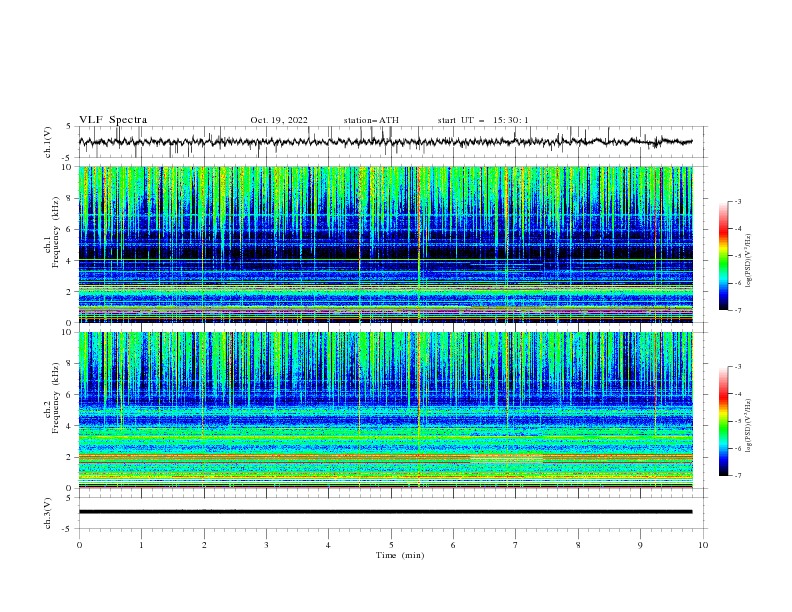Click the ch.1 color bar "log(PSD)(V²/Hz)" label
This screenshot has width=792, height=612.
pos(749,261)
